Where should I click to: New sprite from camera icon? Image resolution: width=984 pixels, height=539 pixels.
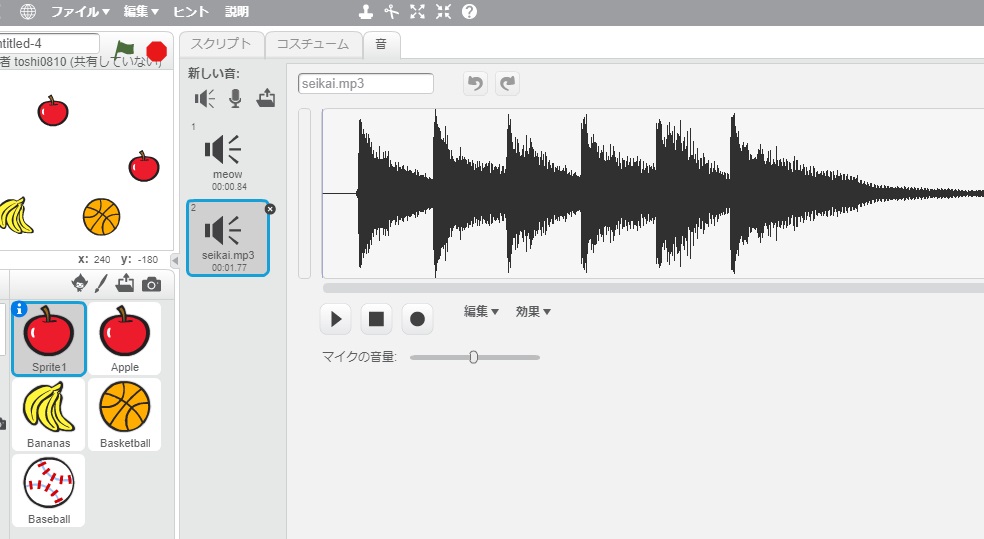[x=151, y=284]
